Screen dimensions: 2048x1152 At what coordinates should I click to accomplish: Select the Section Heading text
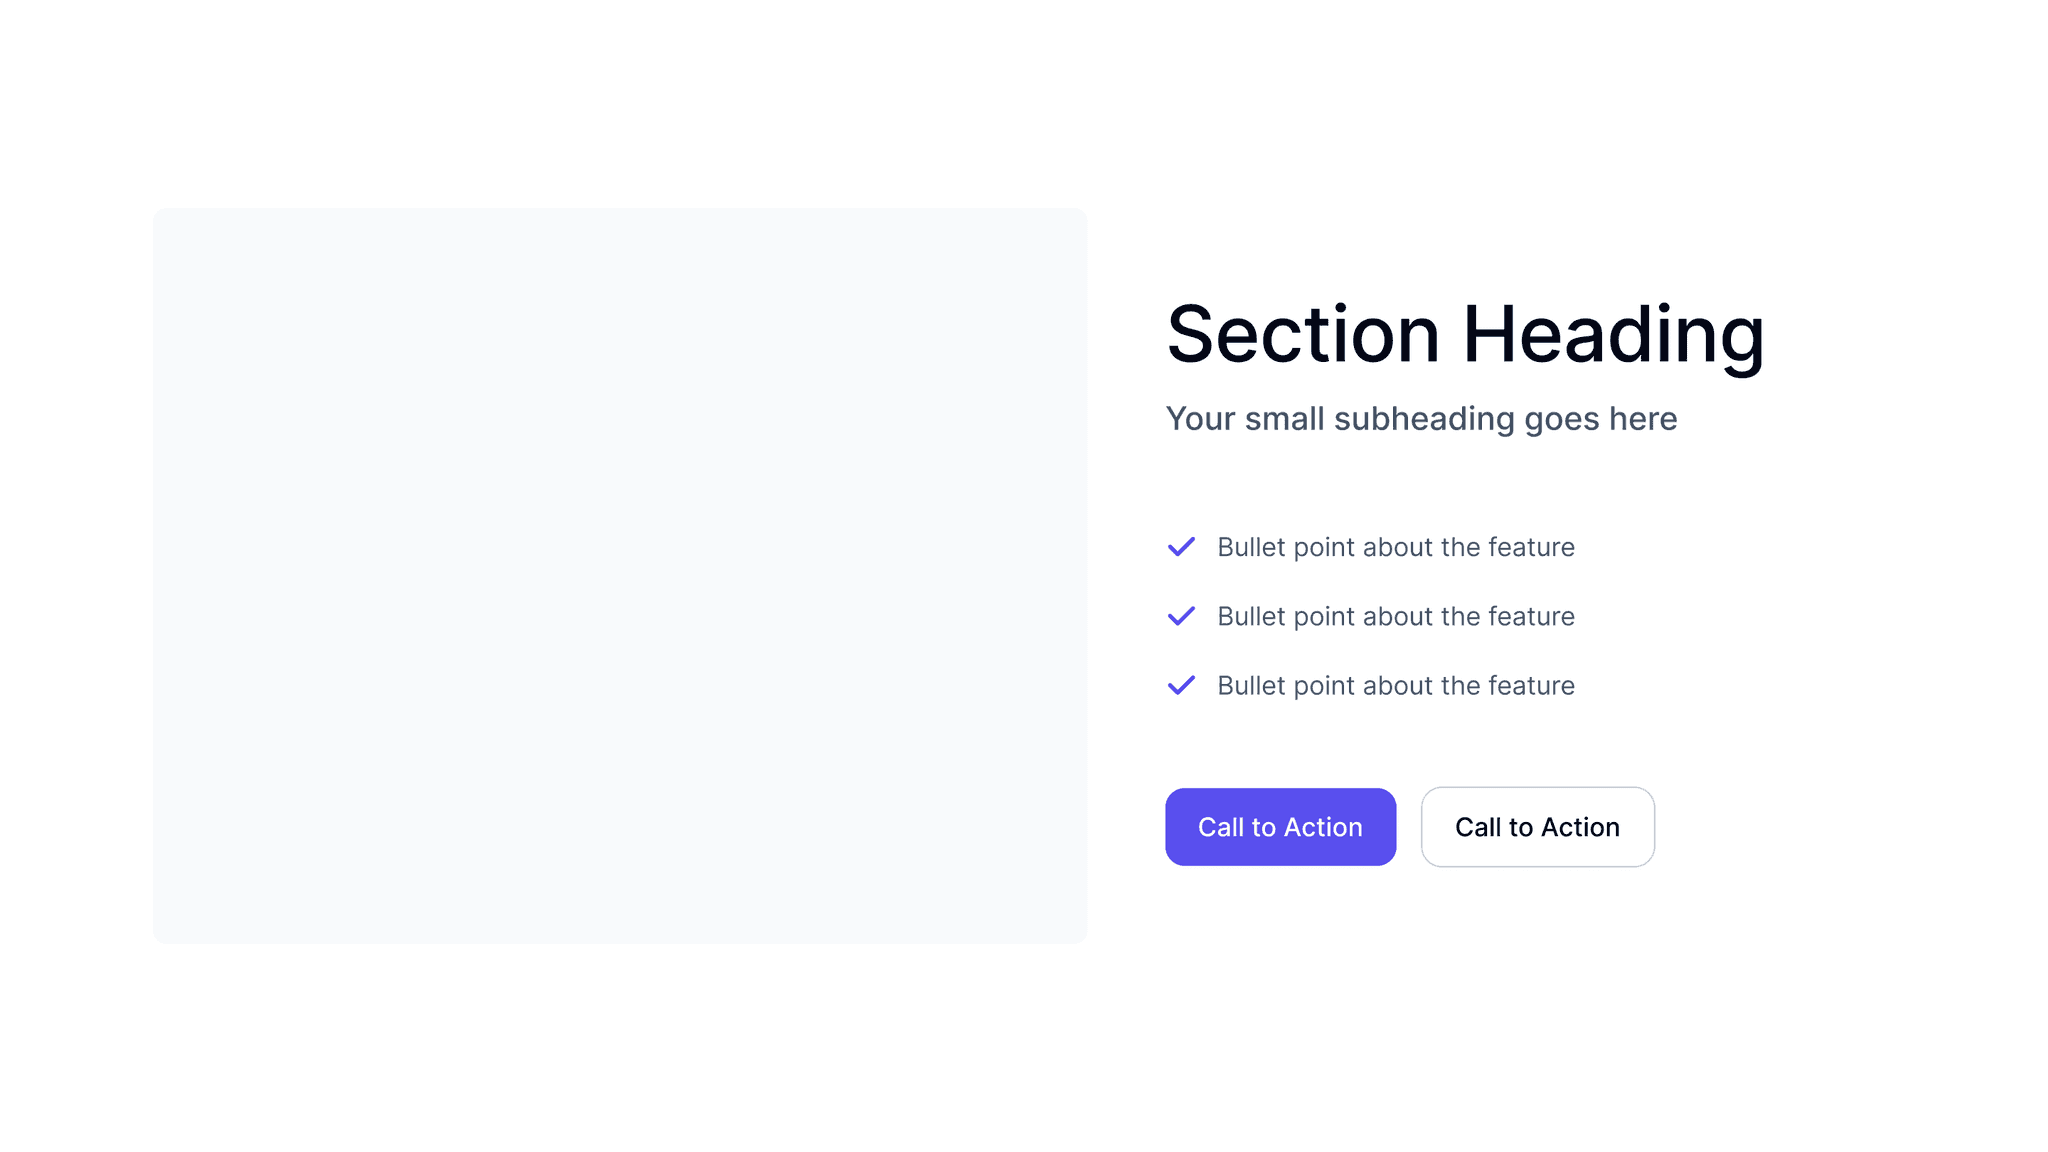[x=1464, y=335]
